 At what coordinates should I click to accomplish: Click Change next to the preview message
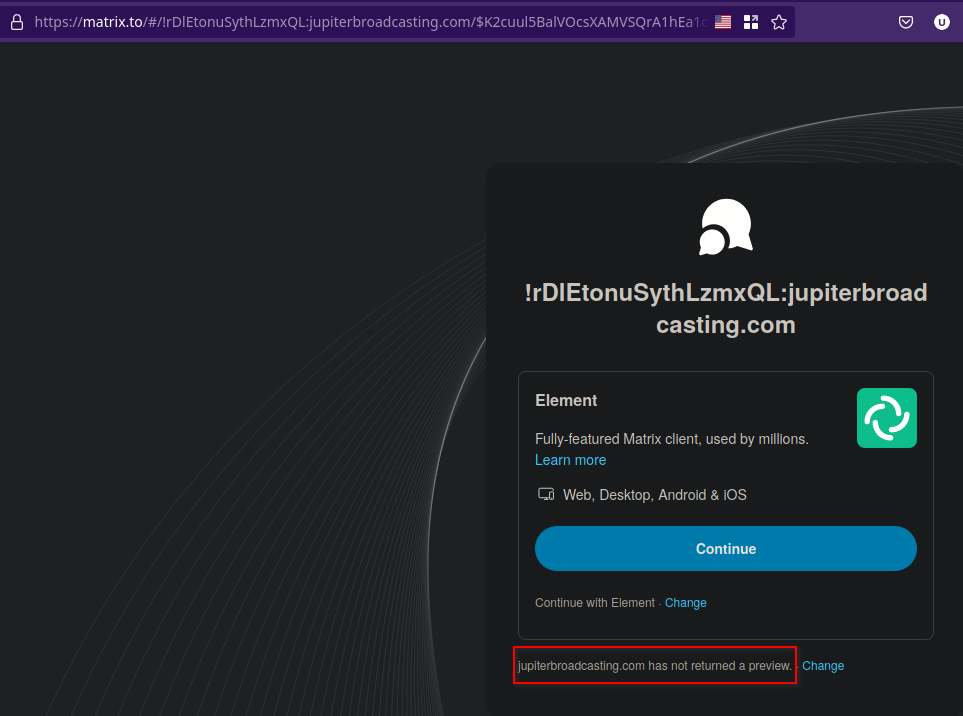[823, 666]
